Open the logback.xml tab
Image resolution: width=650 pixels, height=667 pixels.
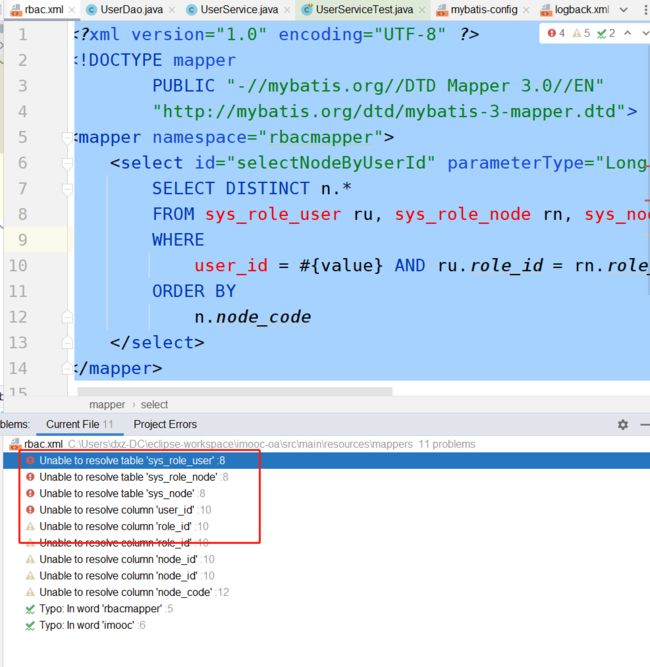pyautogui.click(x=575, y=9)
